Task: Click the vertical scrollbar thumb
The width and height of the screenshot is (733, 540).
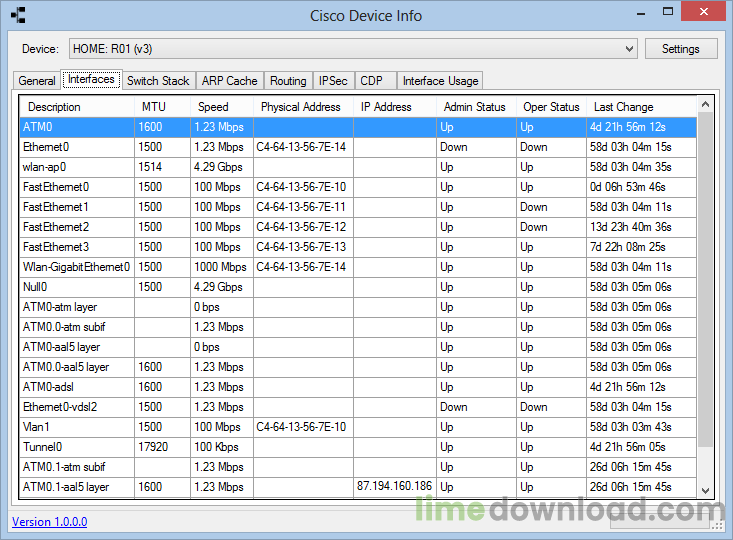Action: tap(705, 279)
